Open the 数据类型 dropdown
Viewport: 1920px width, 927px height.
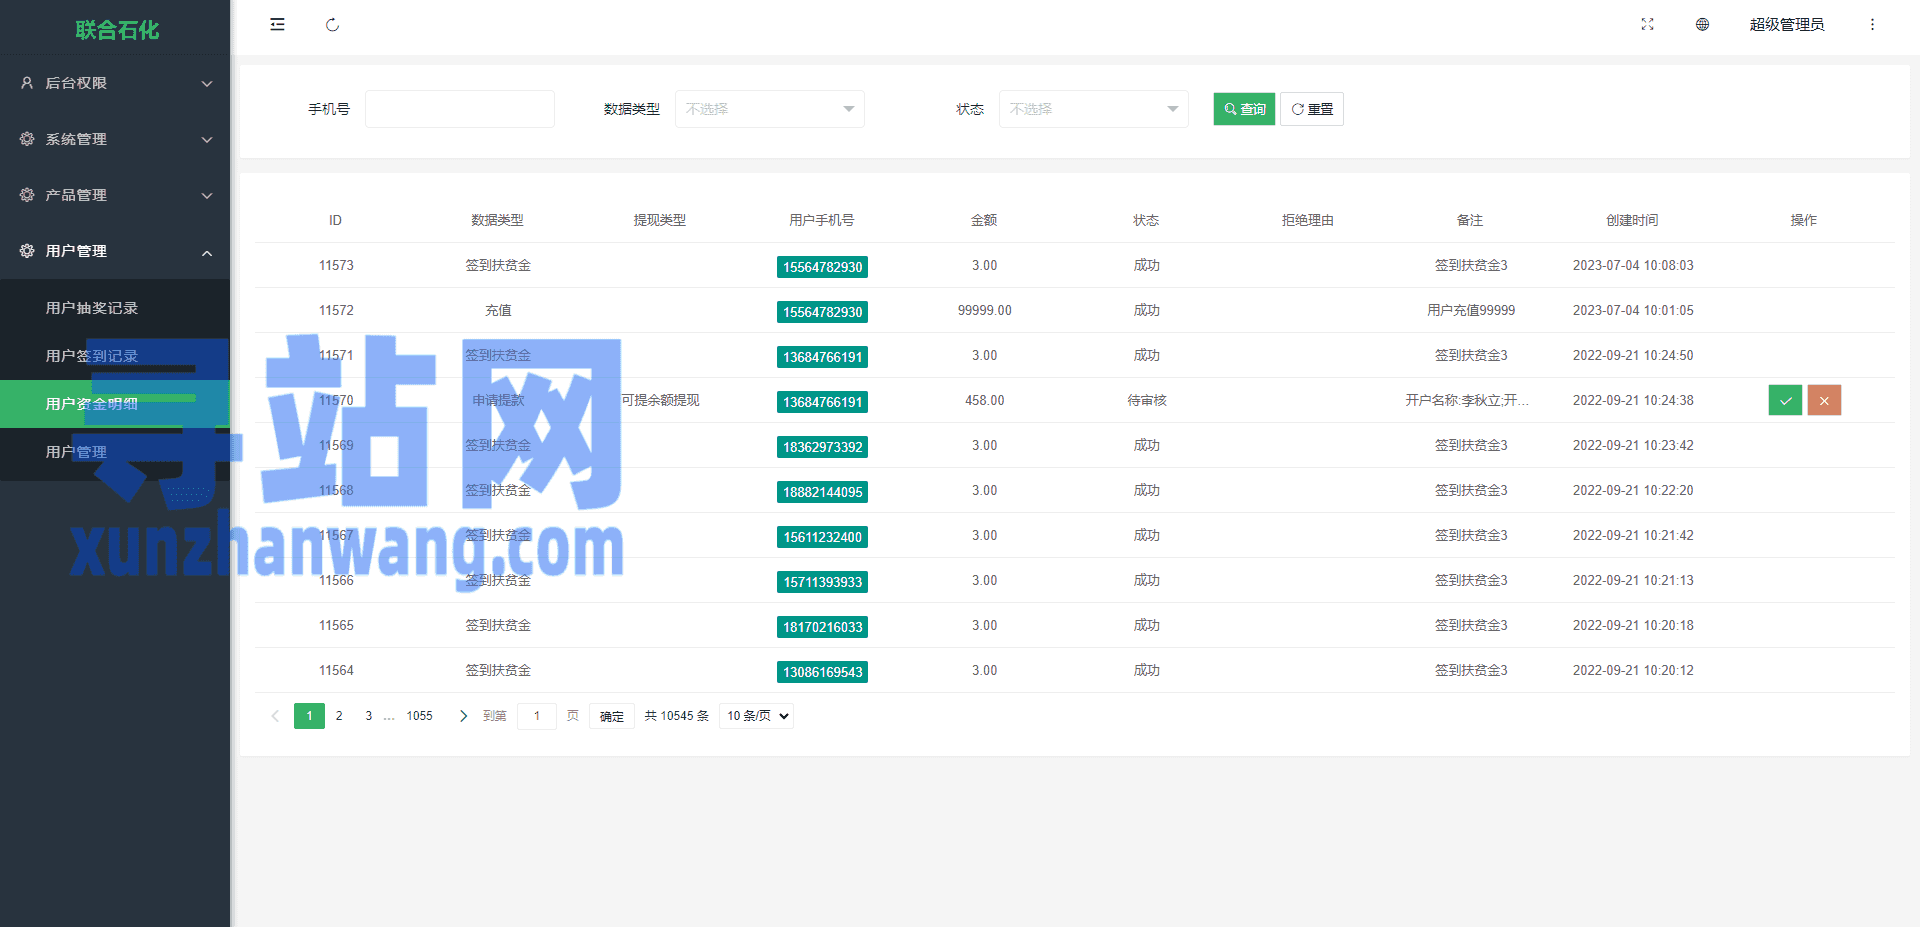pyautogui.click(x=770, y=109)
